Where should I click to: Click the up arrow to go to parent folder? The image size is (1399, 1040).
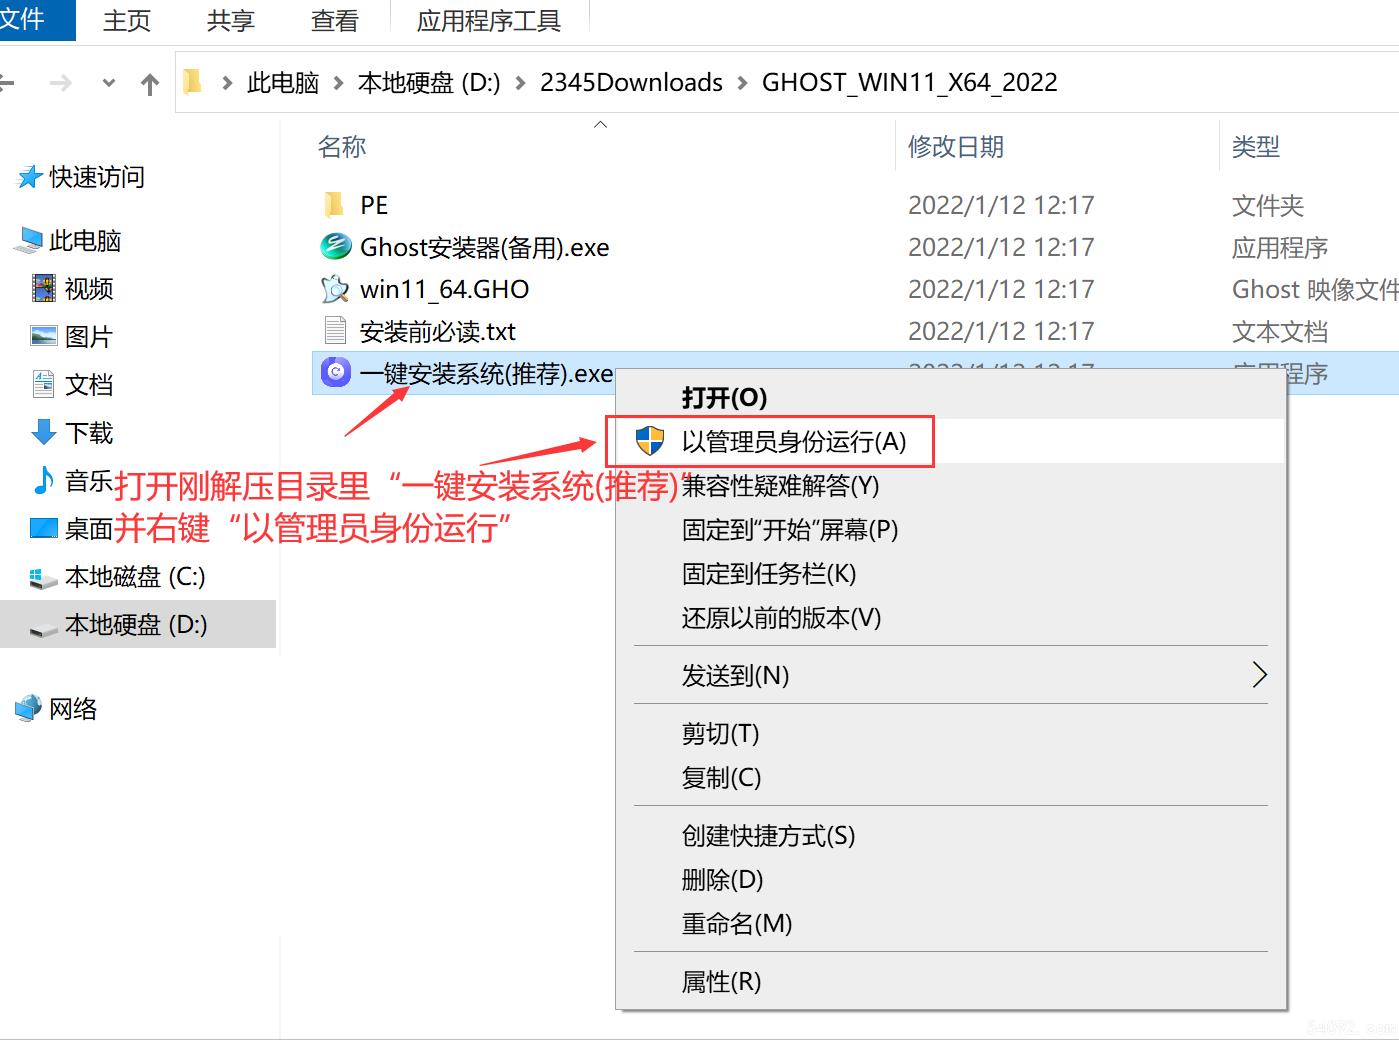pos(150,83)
